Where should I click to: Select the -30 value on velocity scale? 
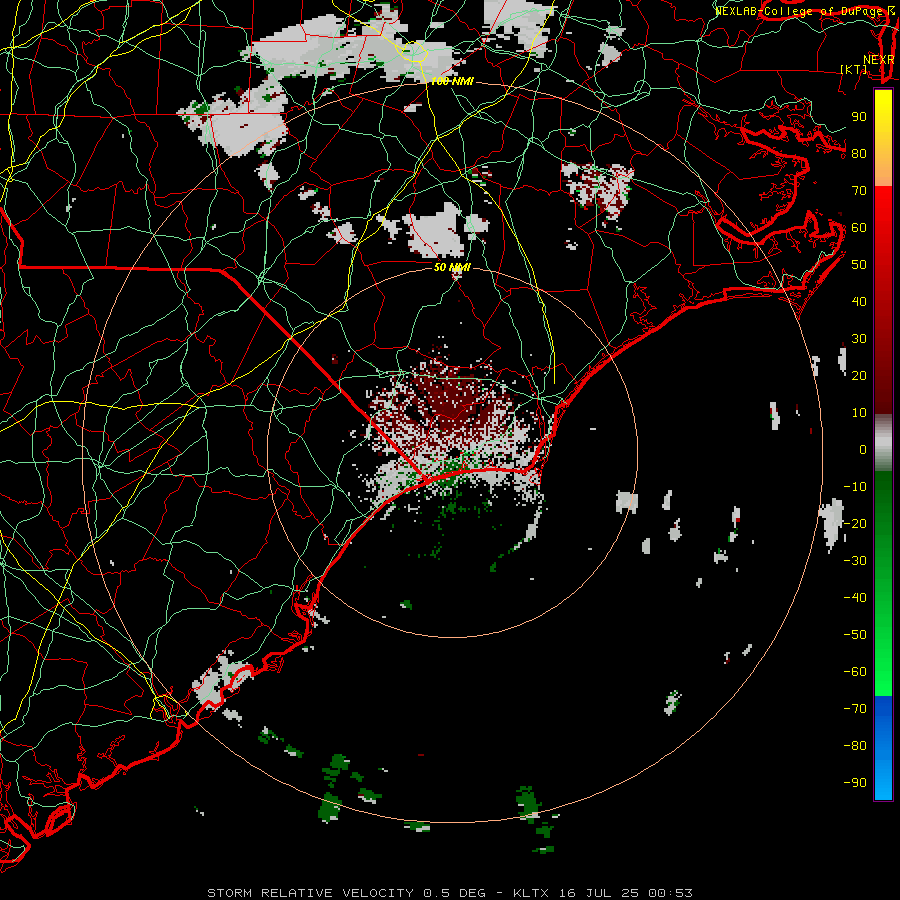point(855,561)
